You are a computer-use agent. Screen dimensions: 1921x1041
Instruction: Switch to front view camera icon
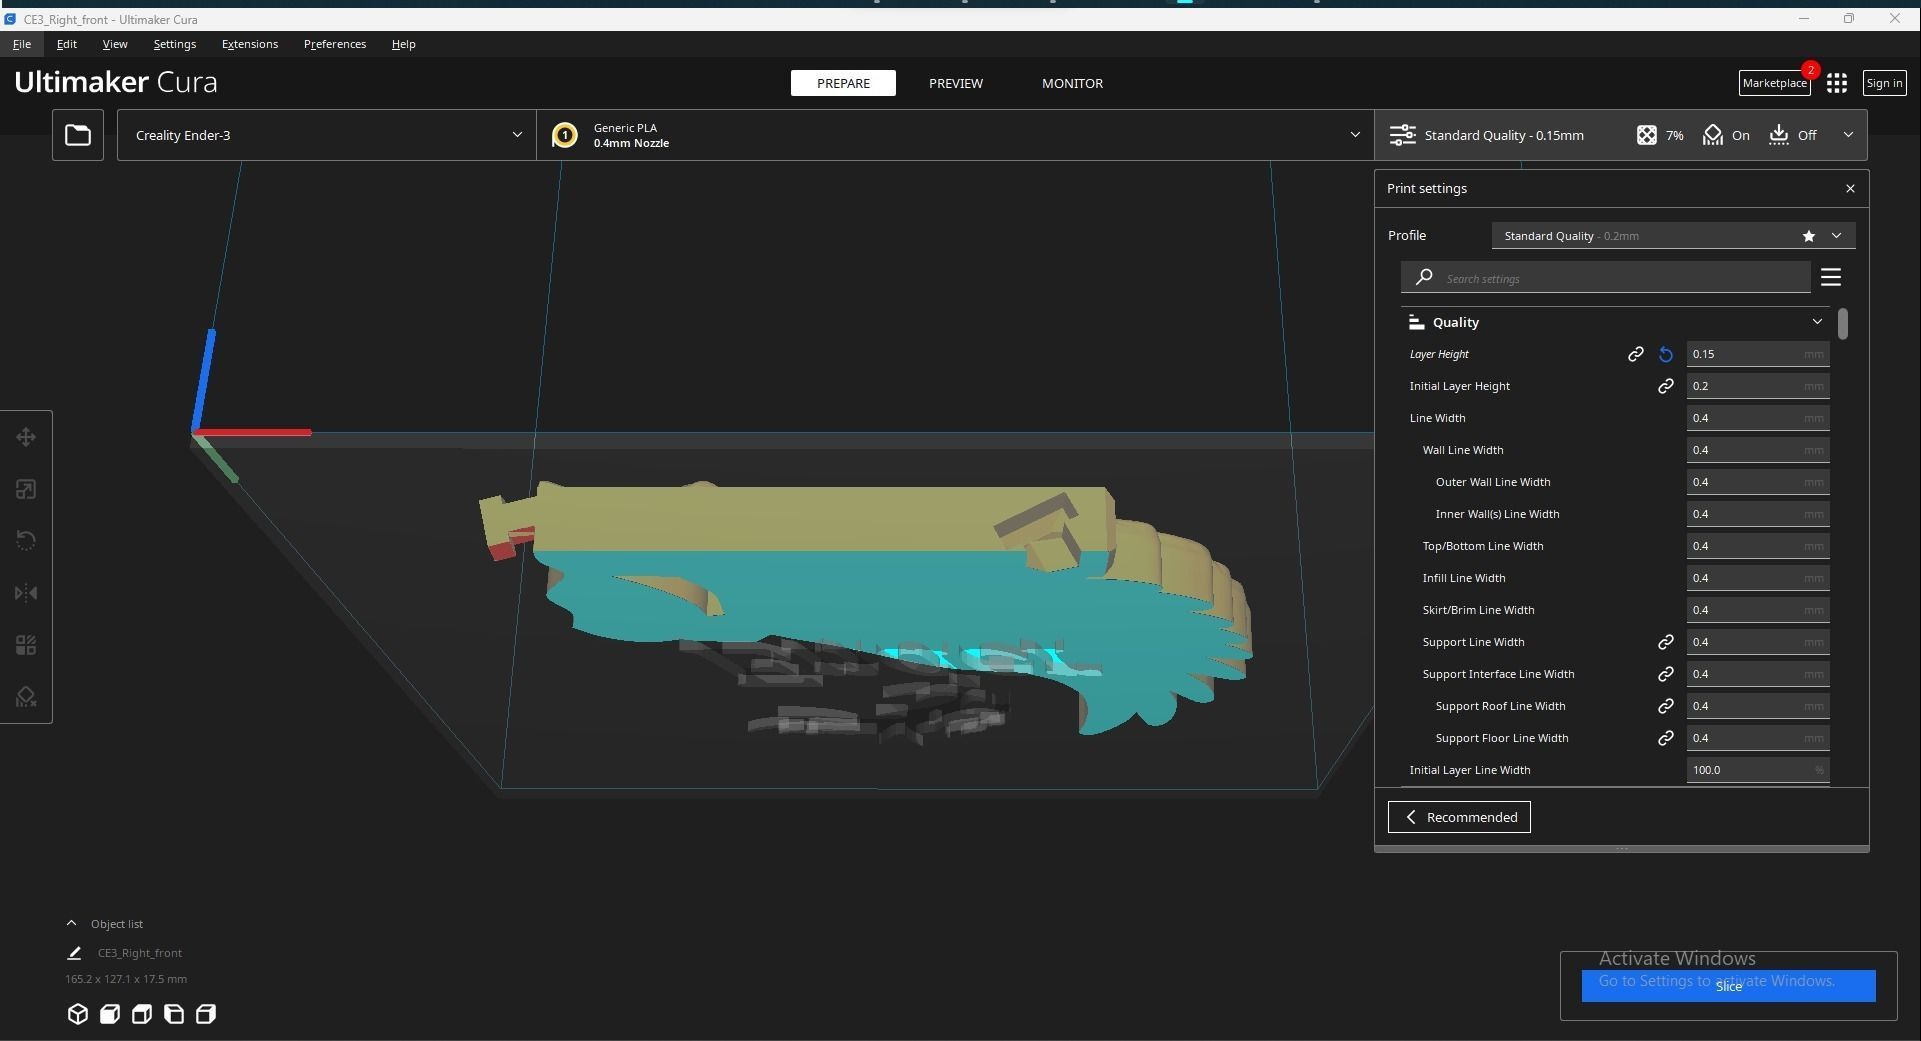(110, 1014)
